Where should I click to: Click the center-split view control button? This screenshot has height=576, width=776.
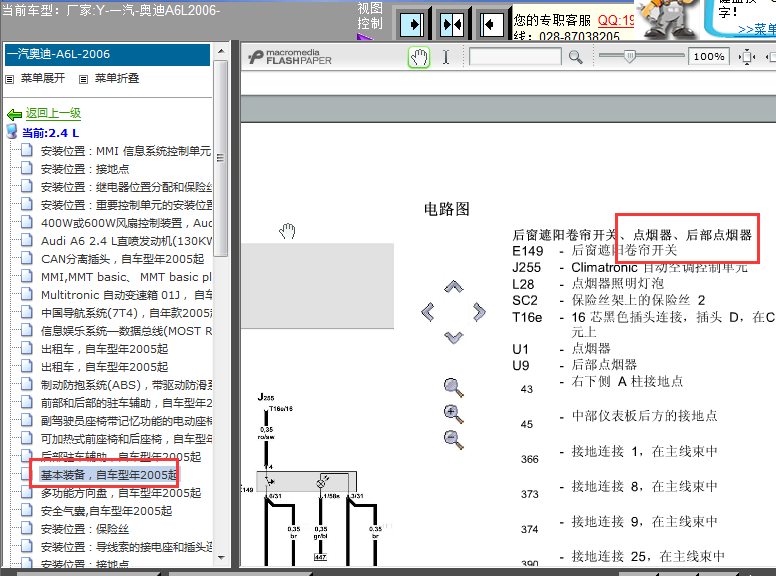tap(452, 24)
